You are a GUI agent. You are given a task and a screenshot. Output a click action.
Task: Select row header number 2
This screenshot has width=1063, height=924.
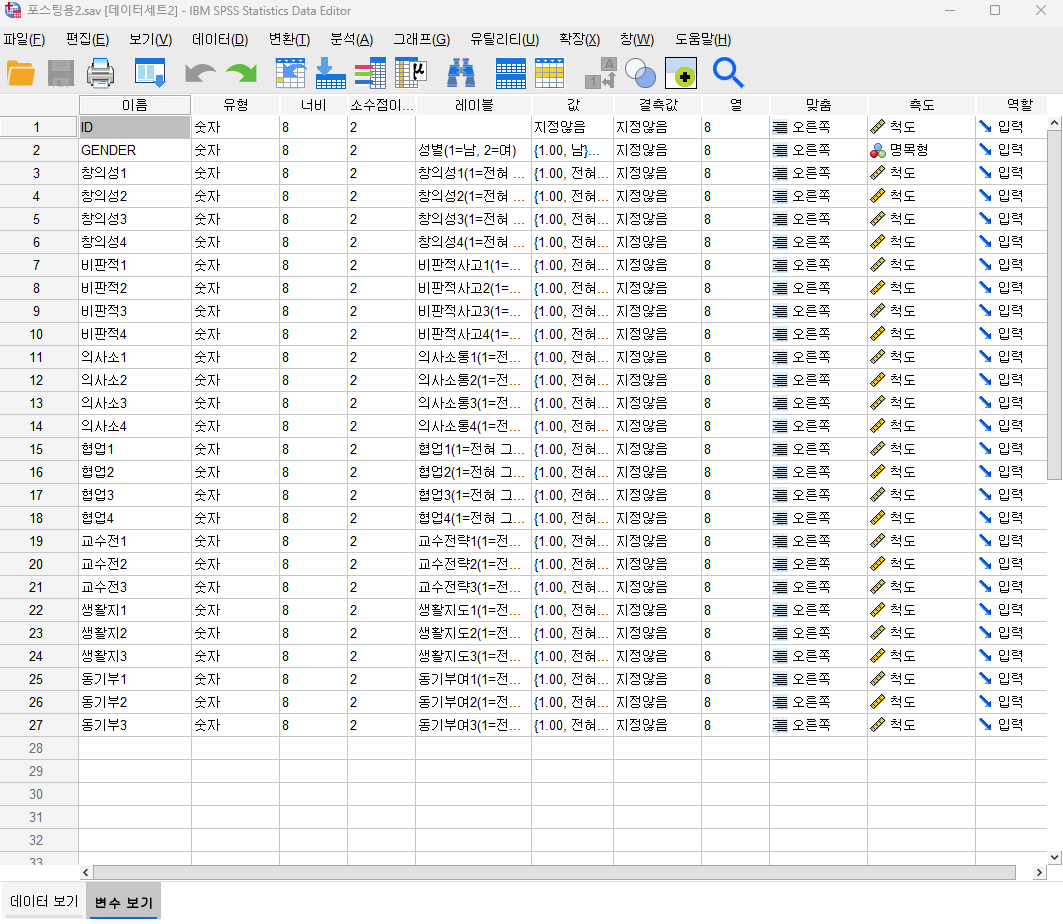[x=37, y=150]
